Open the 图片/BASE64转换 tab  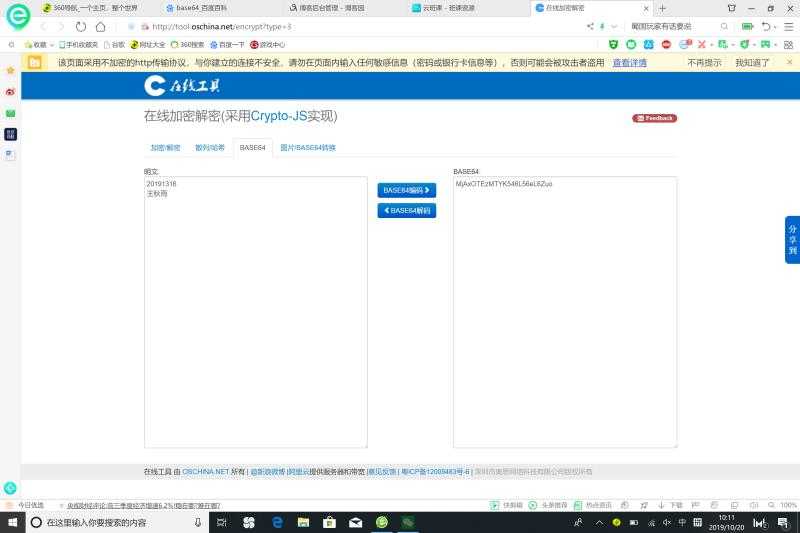tap(308, 147)
